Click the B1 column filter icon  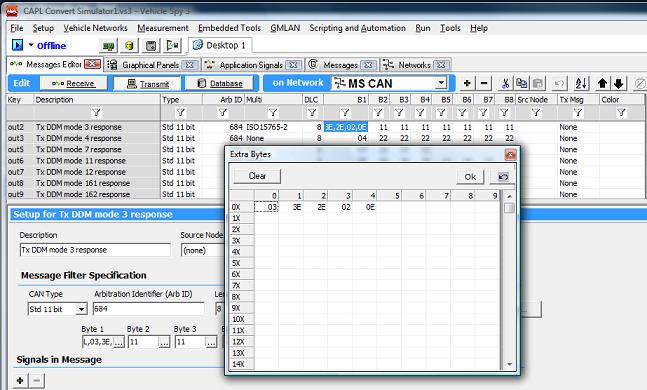click(x=345, y=112)
